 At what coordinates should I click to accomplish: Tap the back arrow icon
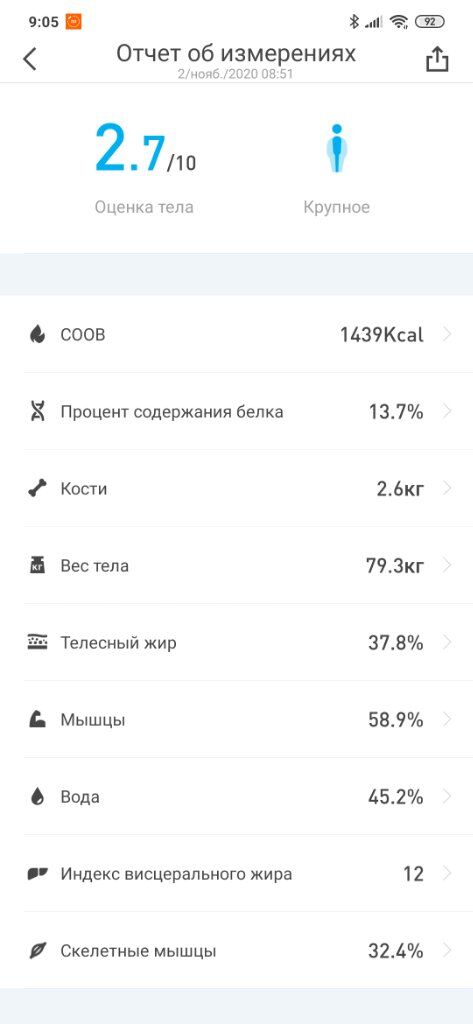click(x=29, y=59)
